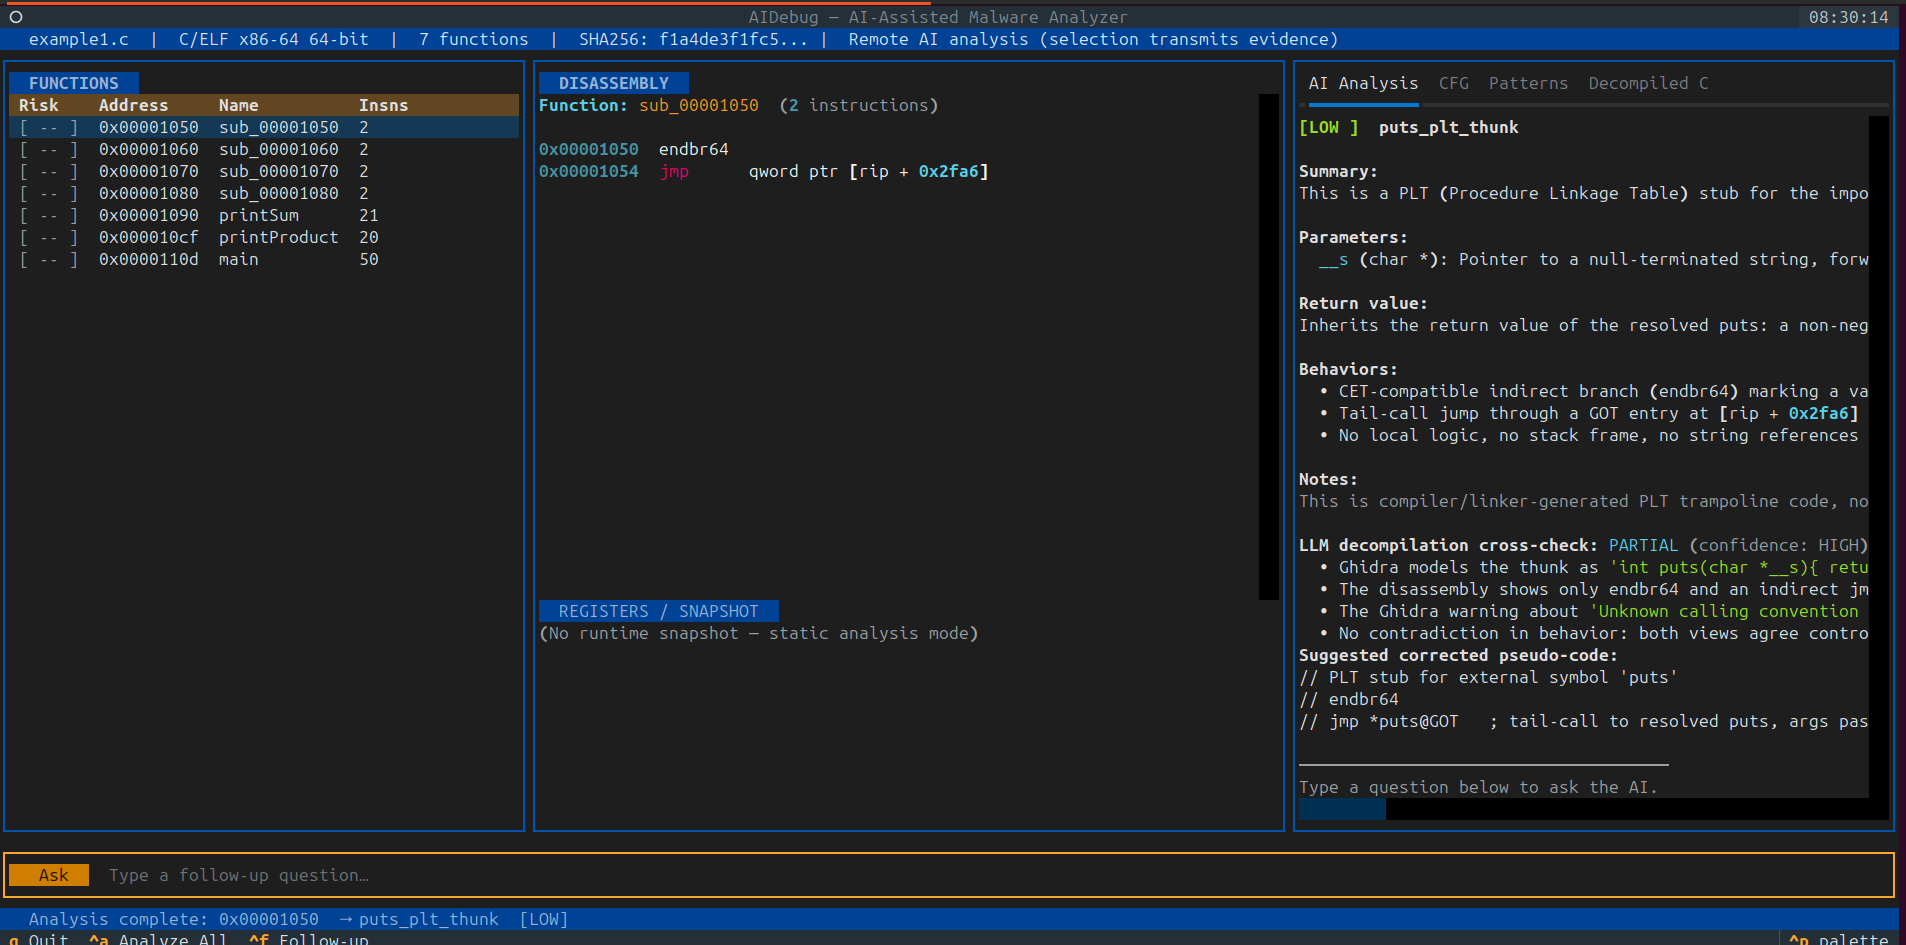Open the Decompiled C tab
1906x945 pixels.
(1648, 83)
